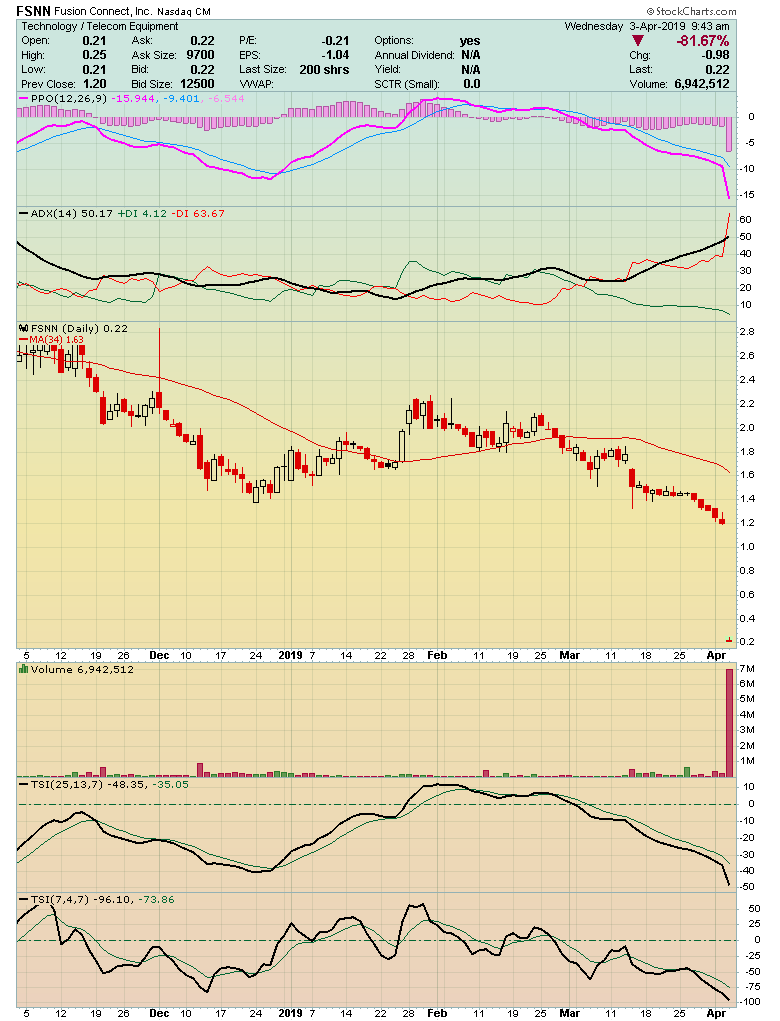The height and width of the screenshot is (1021, 780).
Task: Click the candlestick icon beside FSNN (Daily)
Action: pos(23,329)
